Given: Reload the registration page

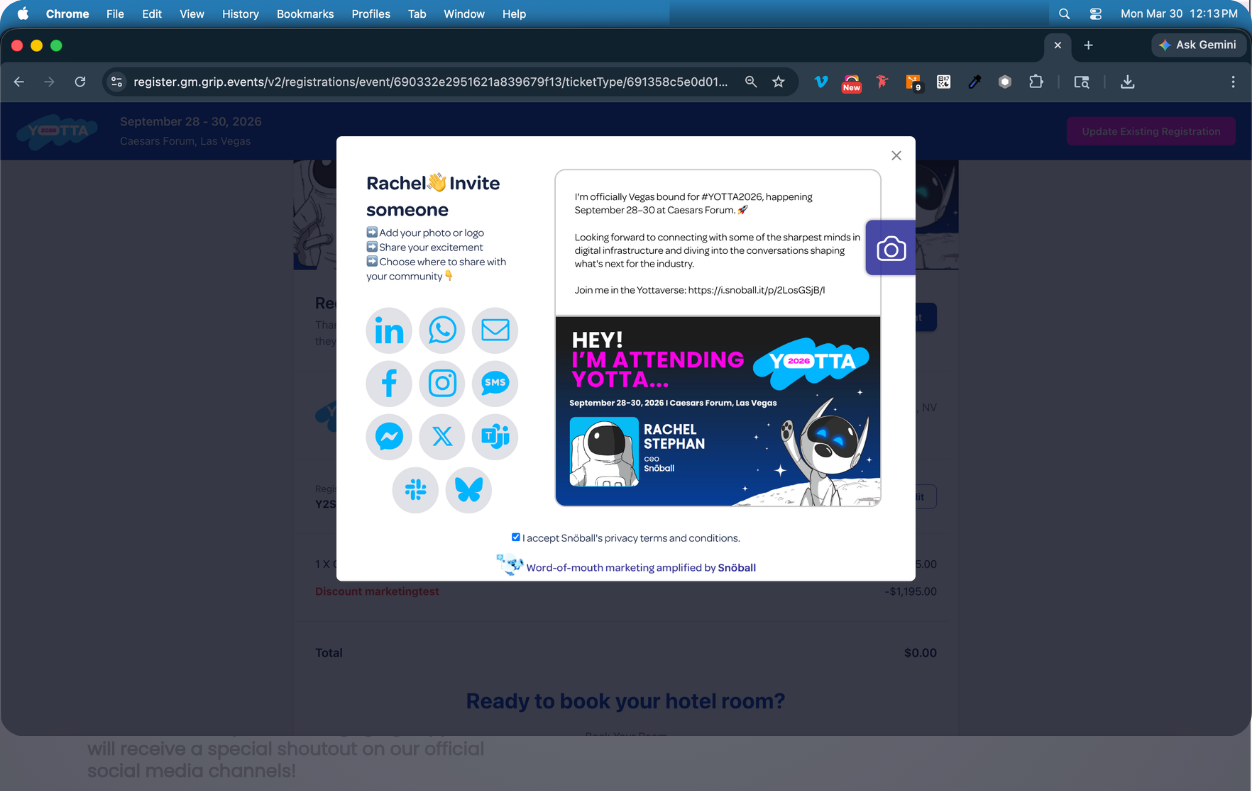Looking at the screenshot, I should [x=80, y=82].
